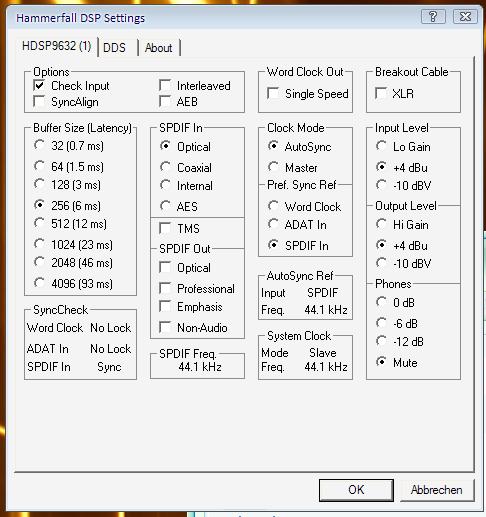Click the AutoSync Ref Input SPDIF value
Screen dimensions: 486x517
point(322,293)
